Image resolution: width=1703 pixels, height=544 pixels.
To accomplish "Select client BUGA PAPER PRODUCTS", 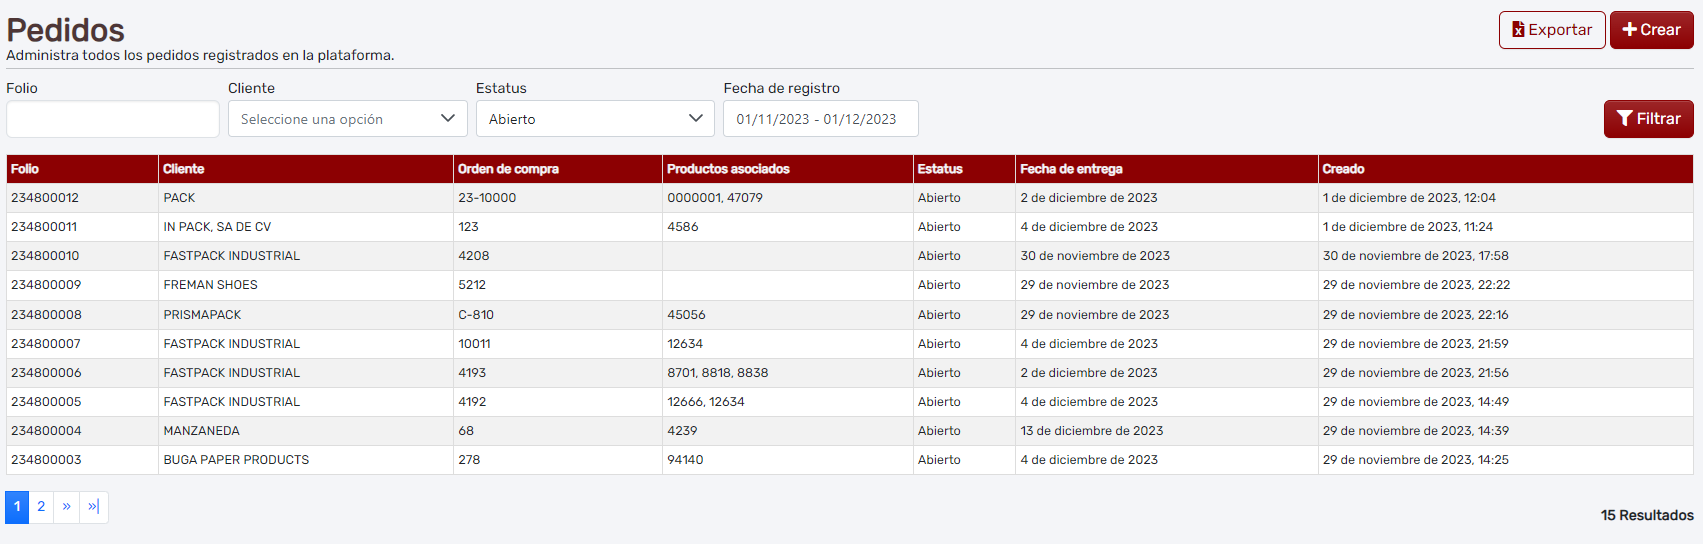I will pos(236,460).
